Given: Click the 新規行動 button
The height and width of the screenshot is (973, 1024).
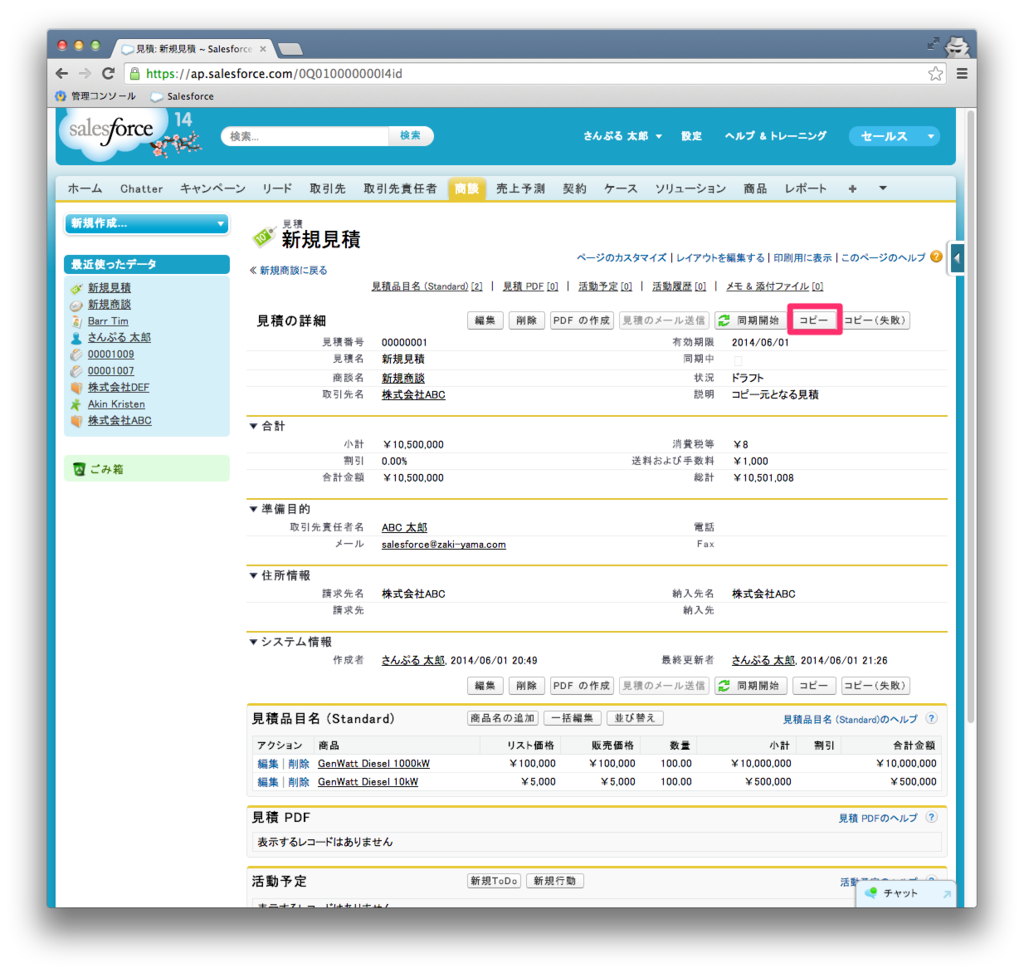Looking at the screenshot, I should [555, 881].
